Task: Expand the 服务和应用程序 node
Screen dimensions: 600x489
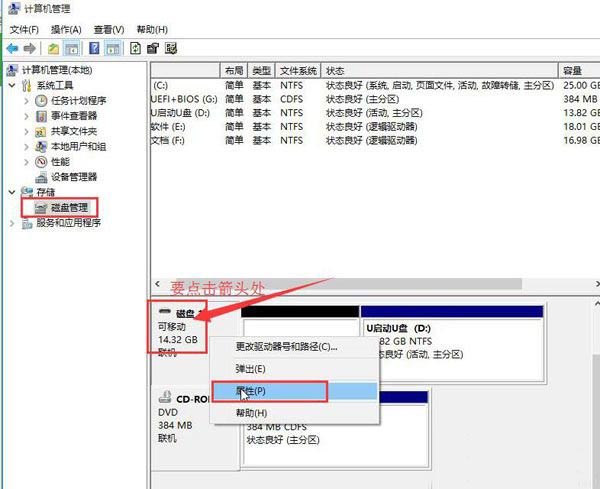Action: [12, 223]
